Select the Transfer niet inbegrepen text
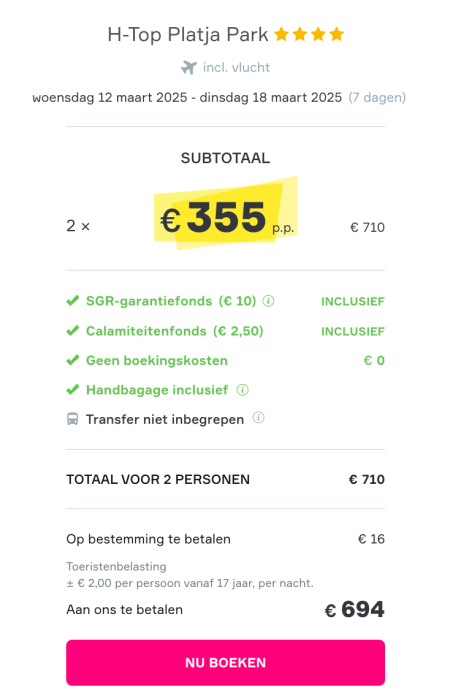450x698 pixels. [x=165, y=419]
